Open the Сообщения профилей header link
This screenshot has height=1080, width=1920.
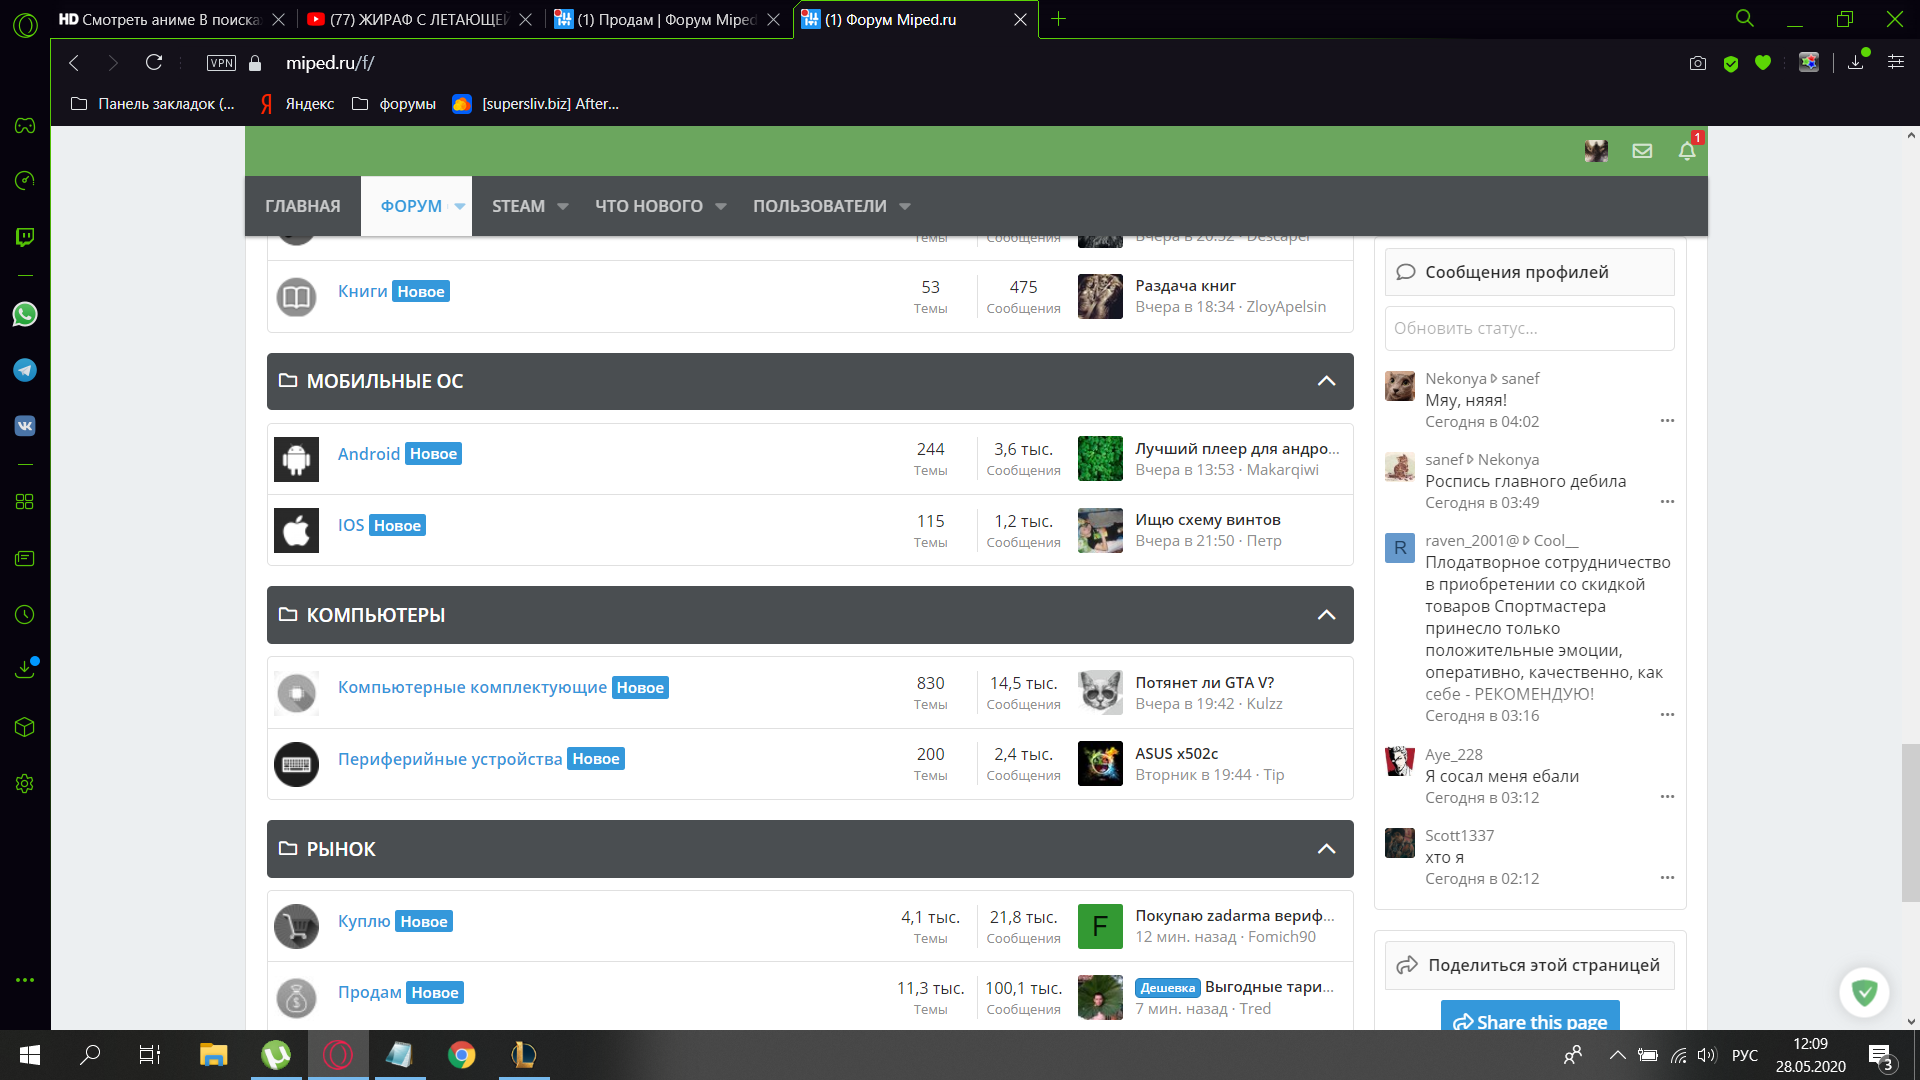(1517, 272)
